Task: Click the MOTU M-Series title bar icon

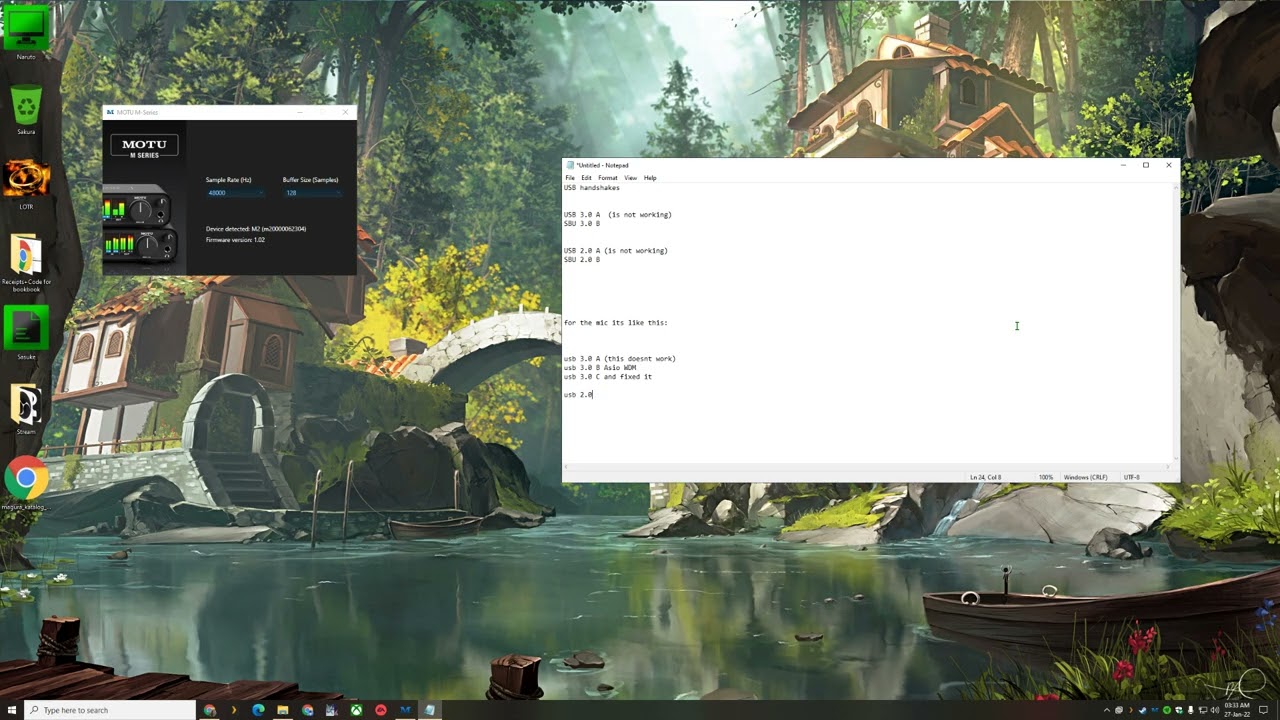Action: [x=110, y=112]
